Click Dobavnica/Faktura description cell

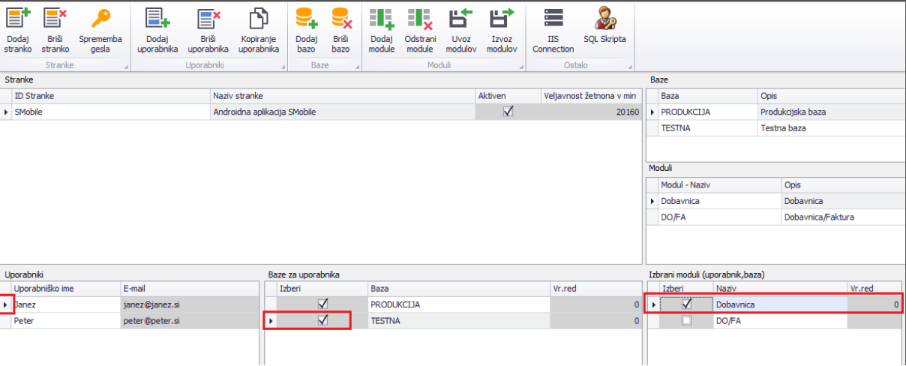tap(842, 217)
